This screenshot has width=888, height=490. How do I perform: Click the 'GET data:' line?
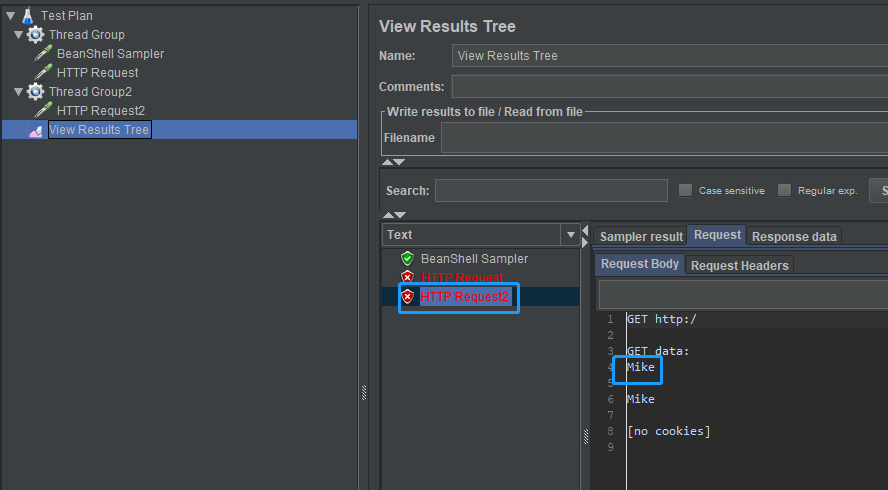(x=658, y=351)
